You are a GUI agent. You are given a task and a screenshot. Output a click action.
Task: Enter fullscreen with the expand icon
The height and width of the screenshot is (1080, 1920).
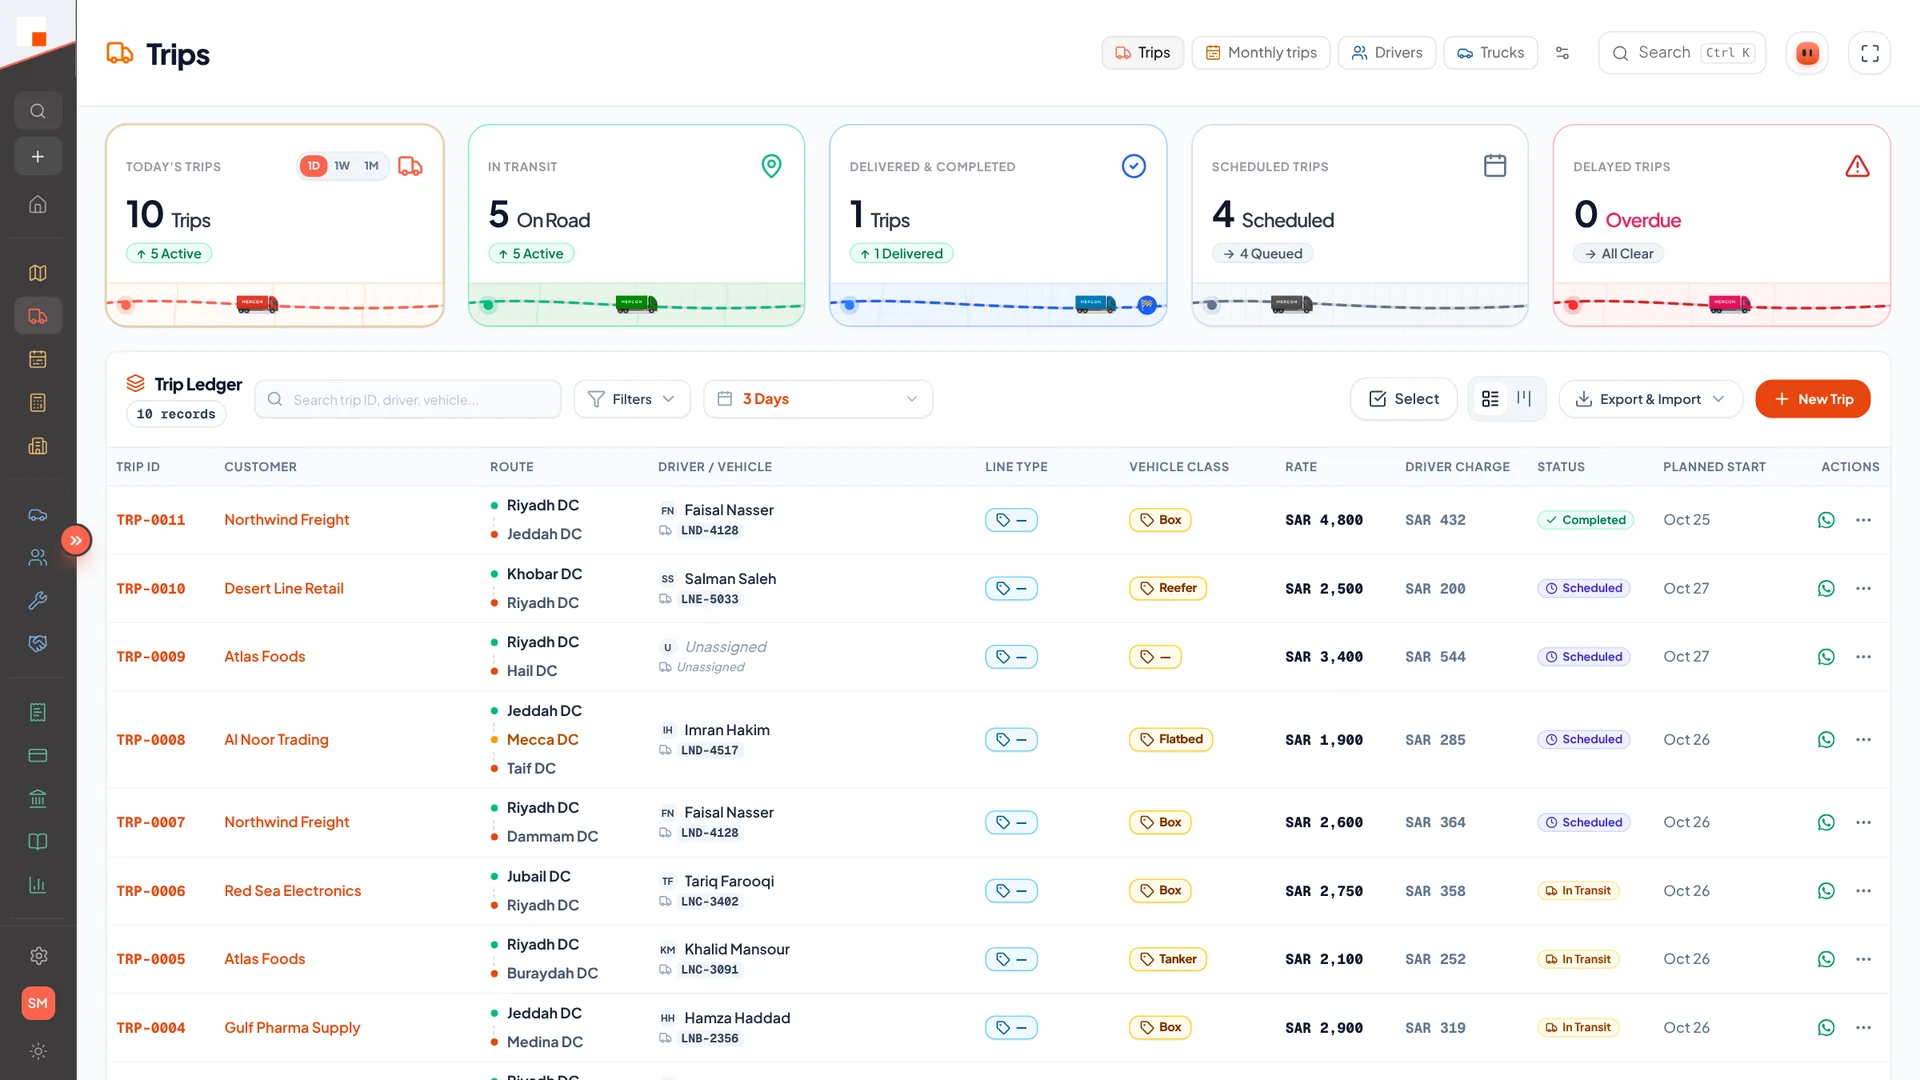(1870, 53)
